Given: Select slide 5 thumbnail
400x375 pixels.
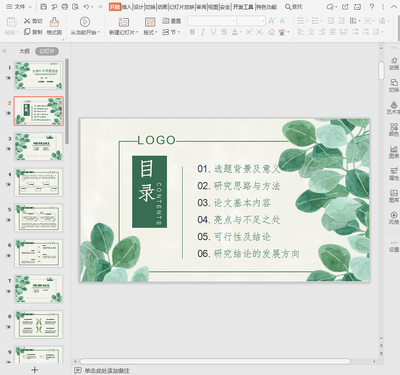Looking at the screenshot, I should pos(38,218).
